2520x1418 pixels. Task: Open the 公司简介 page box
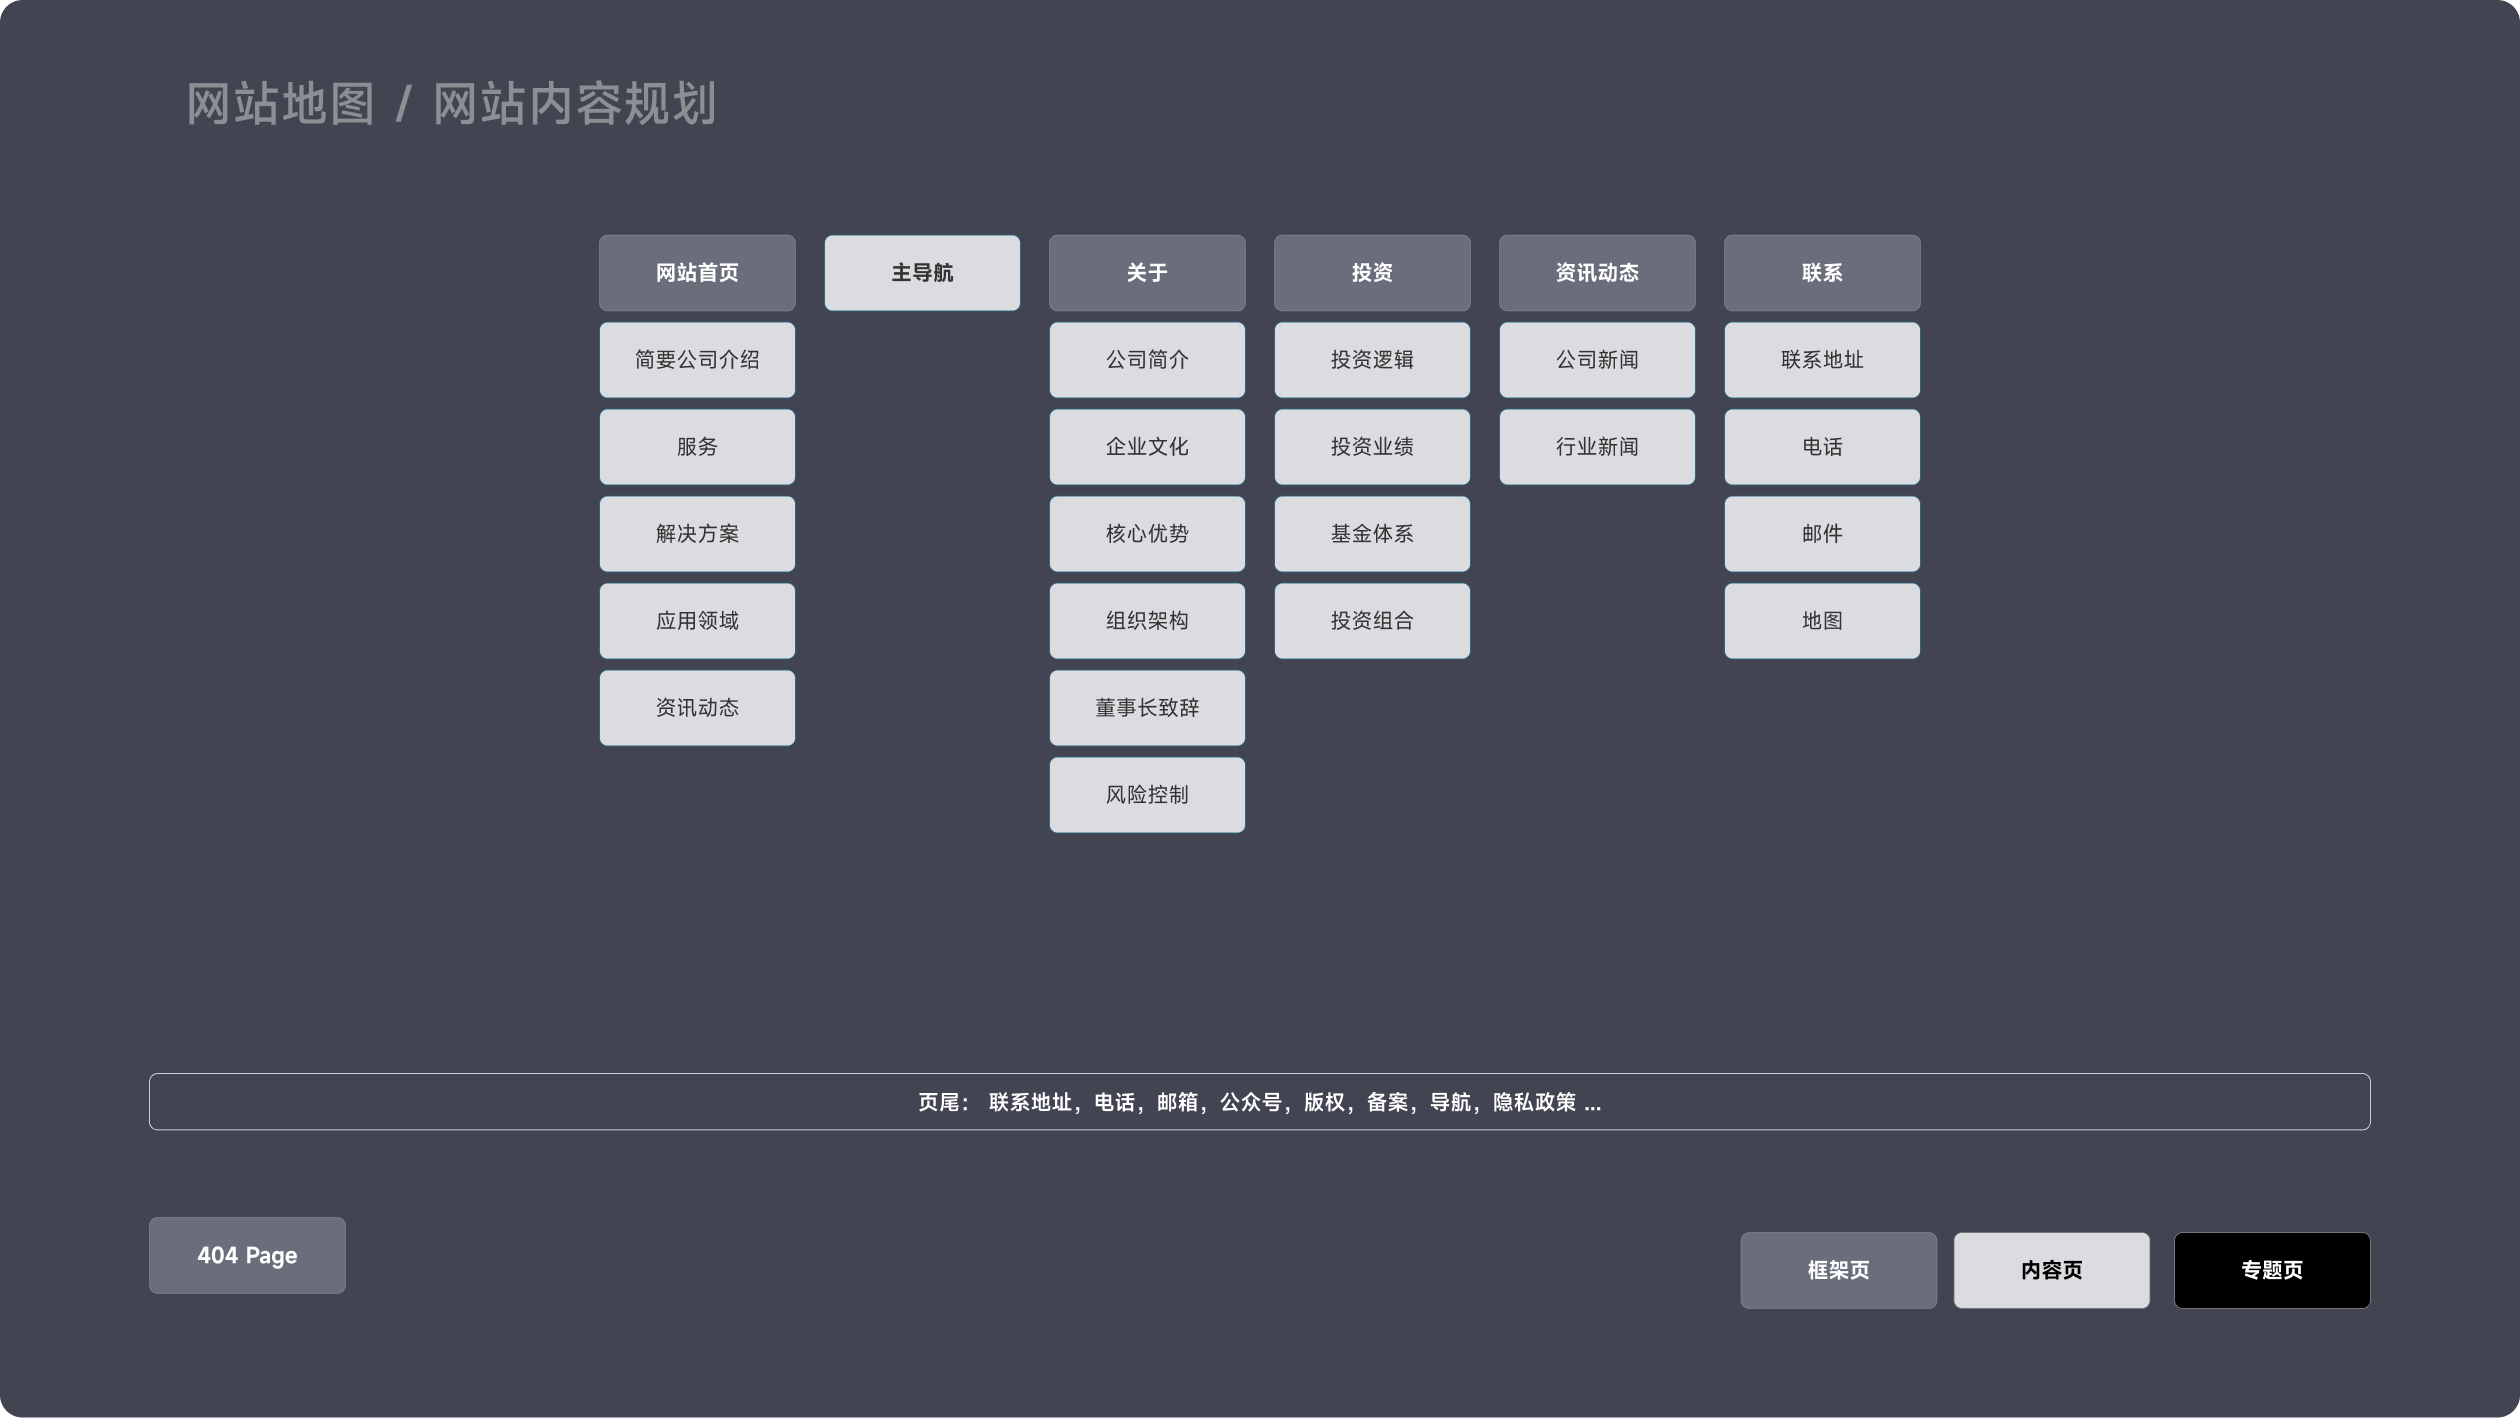tap(1147, 360)
